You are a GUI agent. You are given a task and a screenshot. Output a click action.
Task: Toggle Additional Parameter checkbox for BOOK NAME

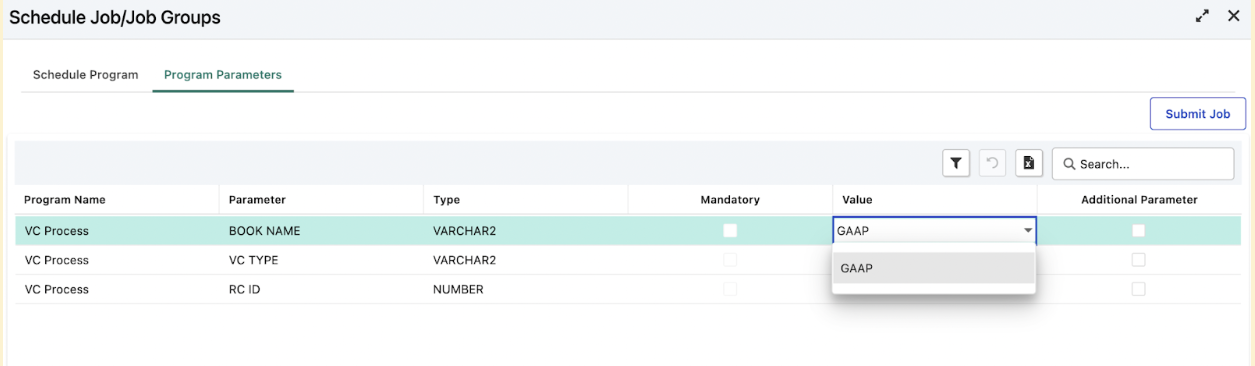[1138, 231]
